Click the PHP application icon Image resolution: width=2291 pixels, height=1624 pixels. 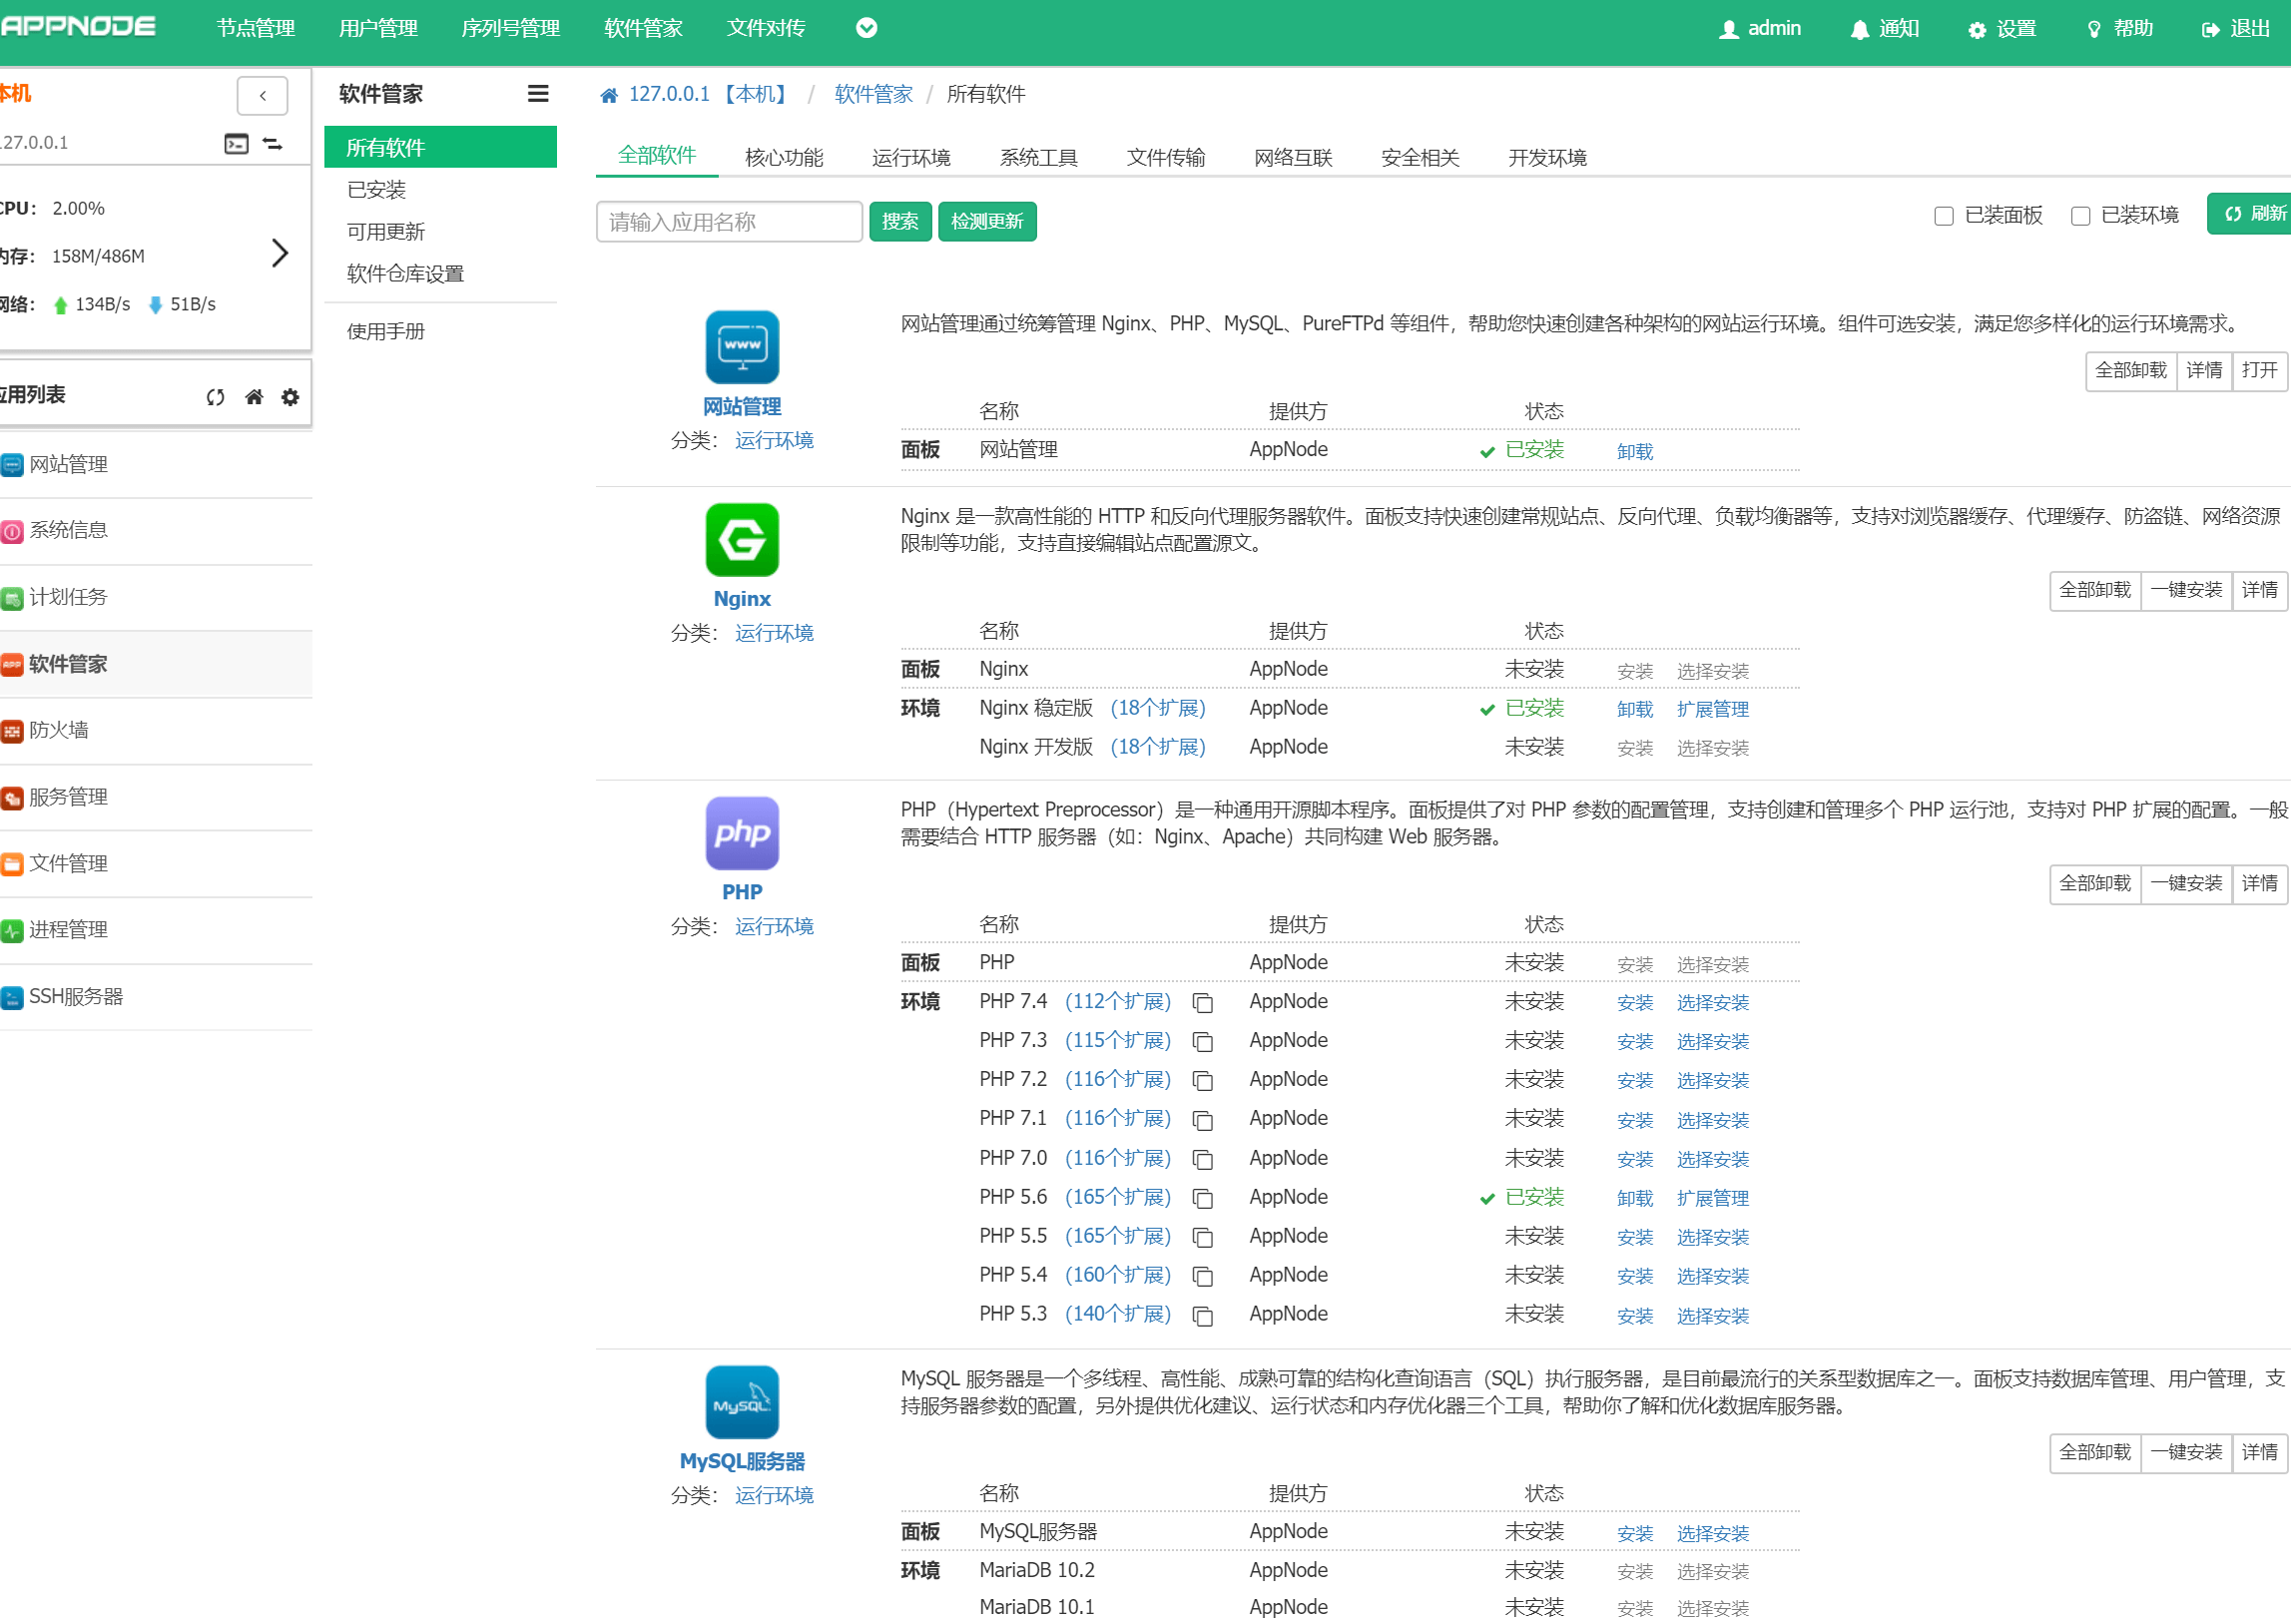coord(742,833)
